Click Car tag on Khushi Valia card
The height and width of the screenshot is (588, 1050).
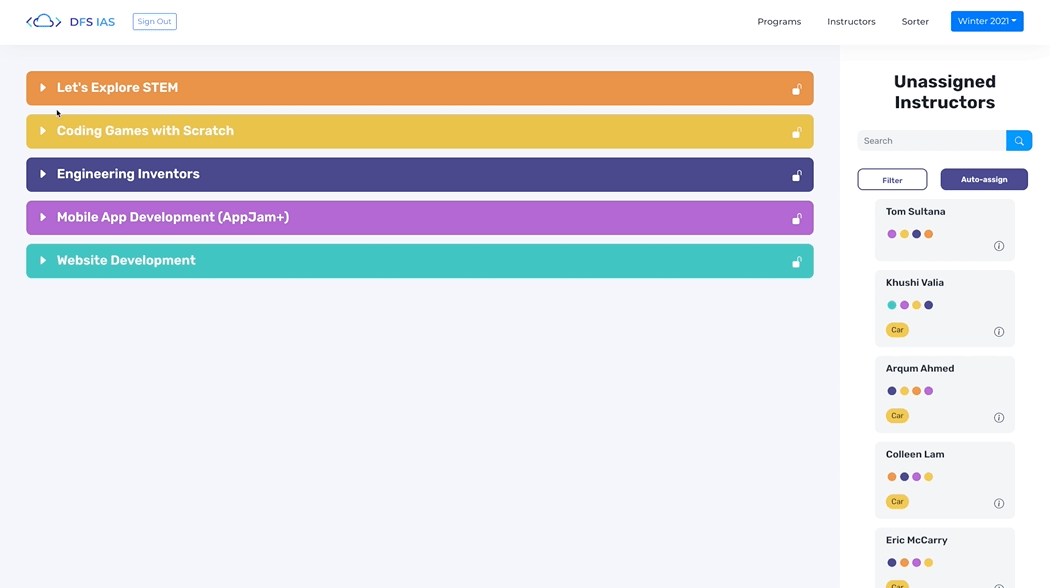coord(897,330)
